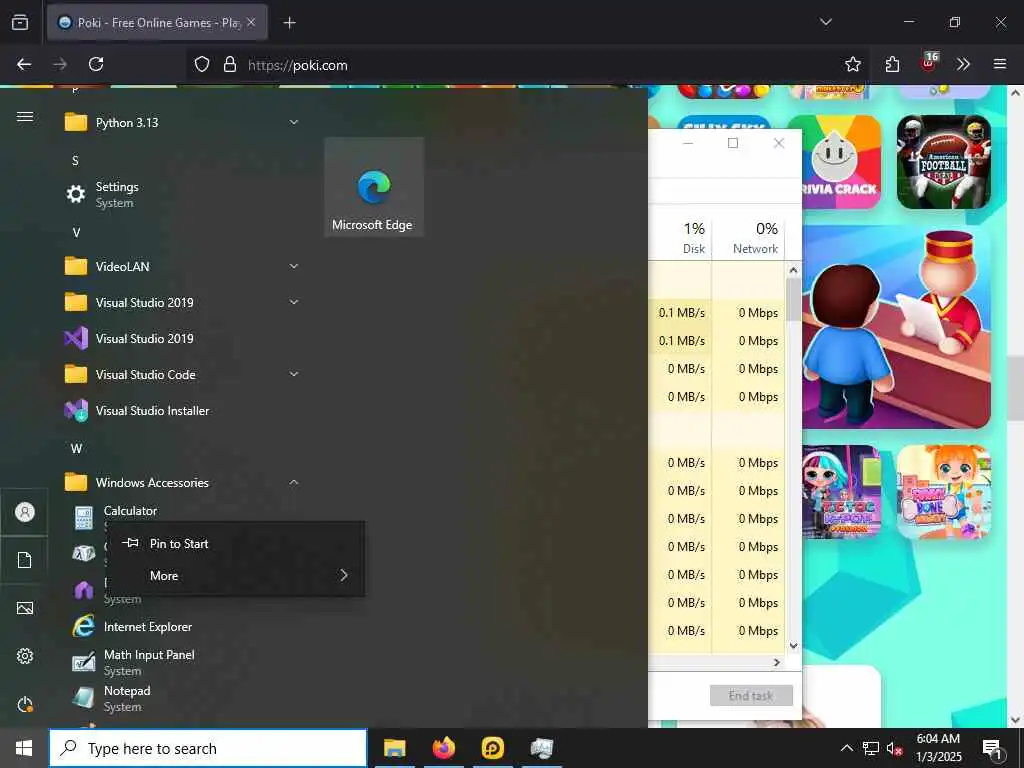This screenshot has width=1024, height=768.
Task: Open the hotel reception game thumbnail
Action: (897, 327)
